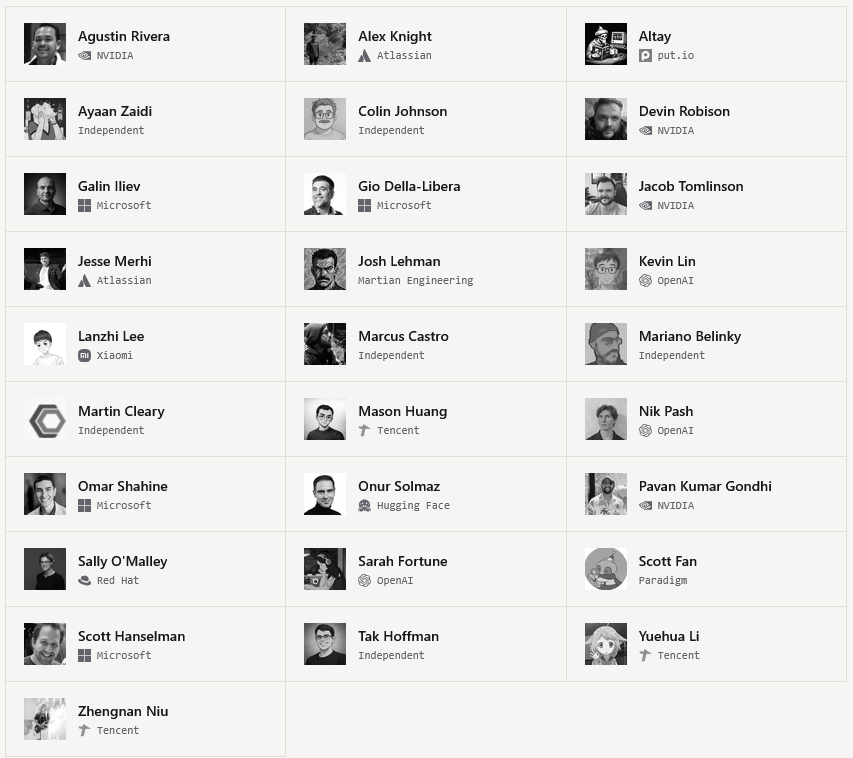853x758 pixels.
Task: Click the Paradigm label under Scott Fan
Action: pos(663,581)
